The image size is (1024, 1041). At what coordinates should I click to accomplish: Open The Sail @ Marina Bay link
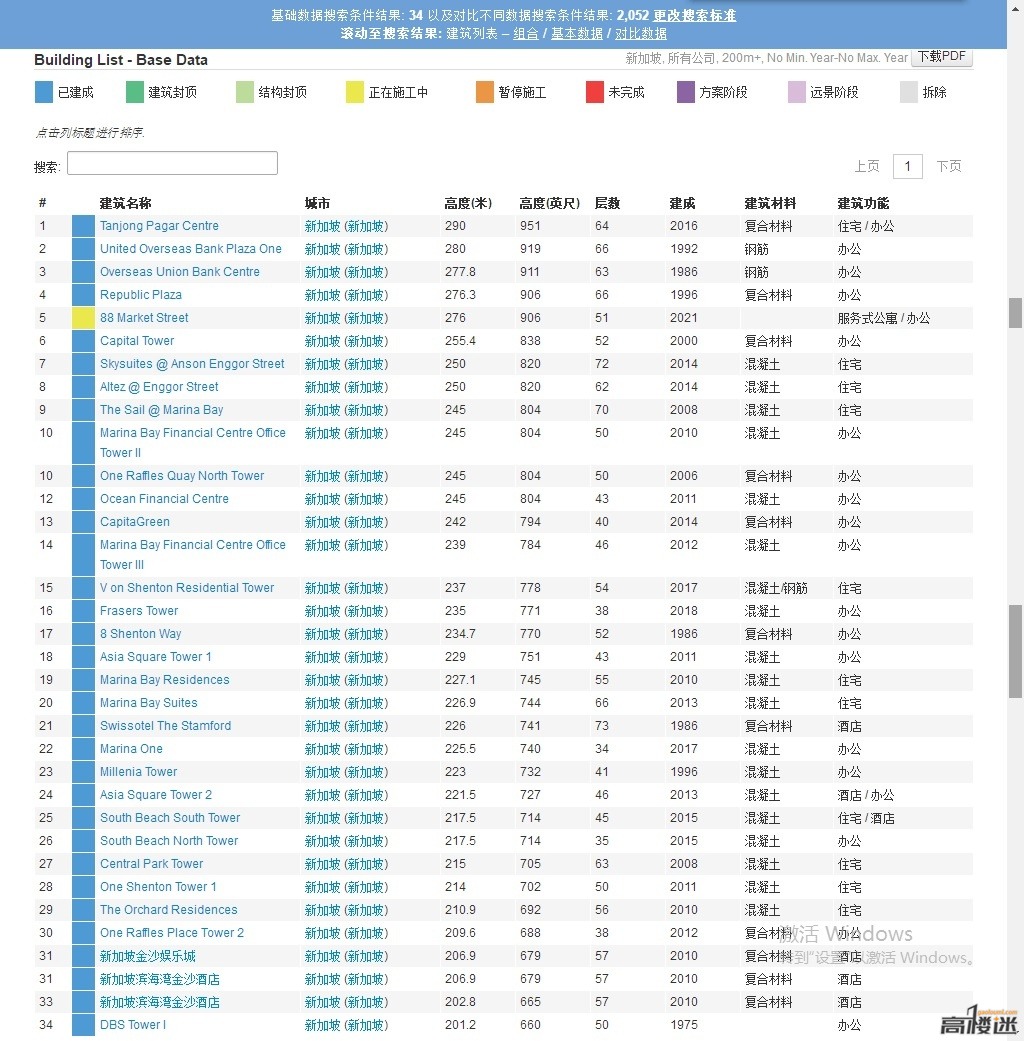coord(161,410)
